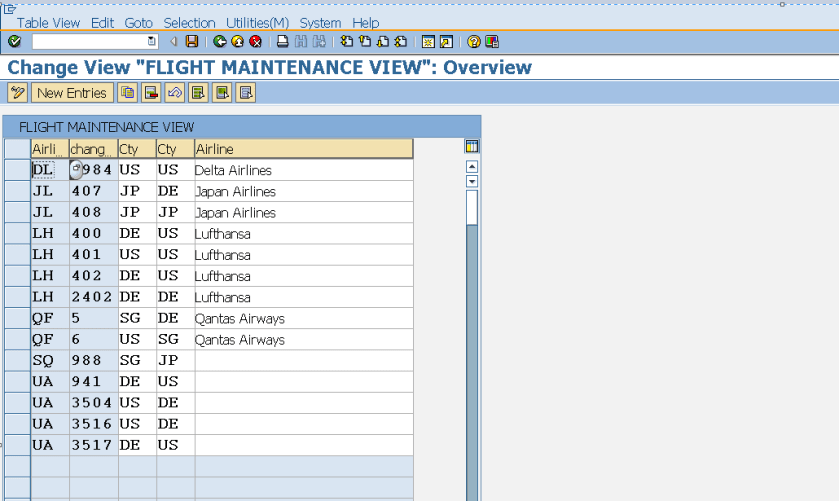Click the green Back arrow icon

(220, 42)
